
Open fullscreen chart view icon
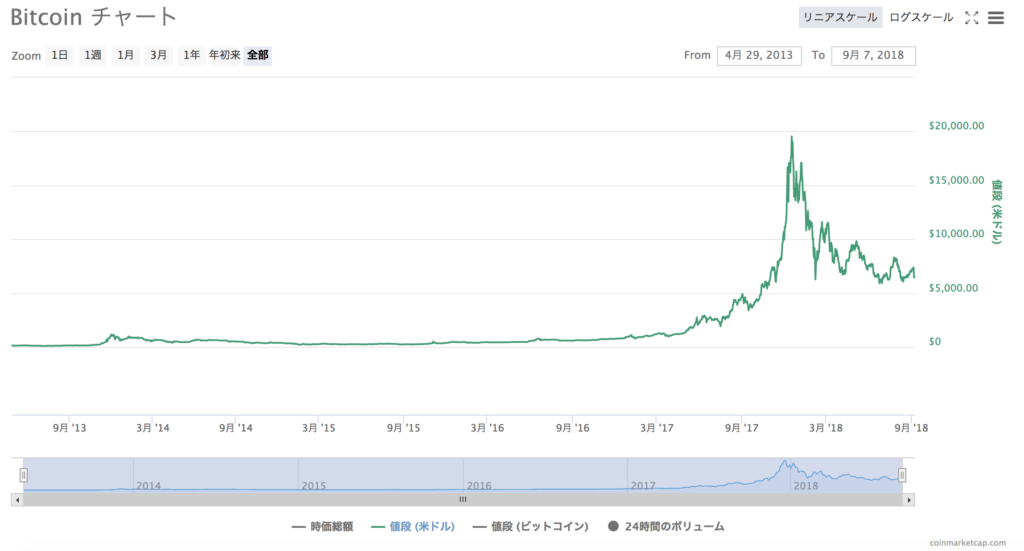click(x=972, y=18)
